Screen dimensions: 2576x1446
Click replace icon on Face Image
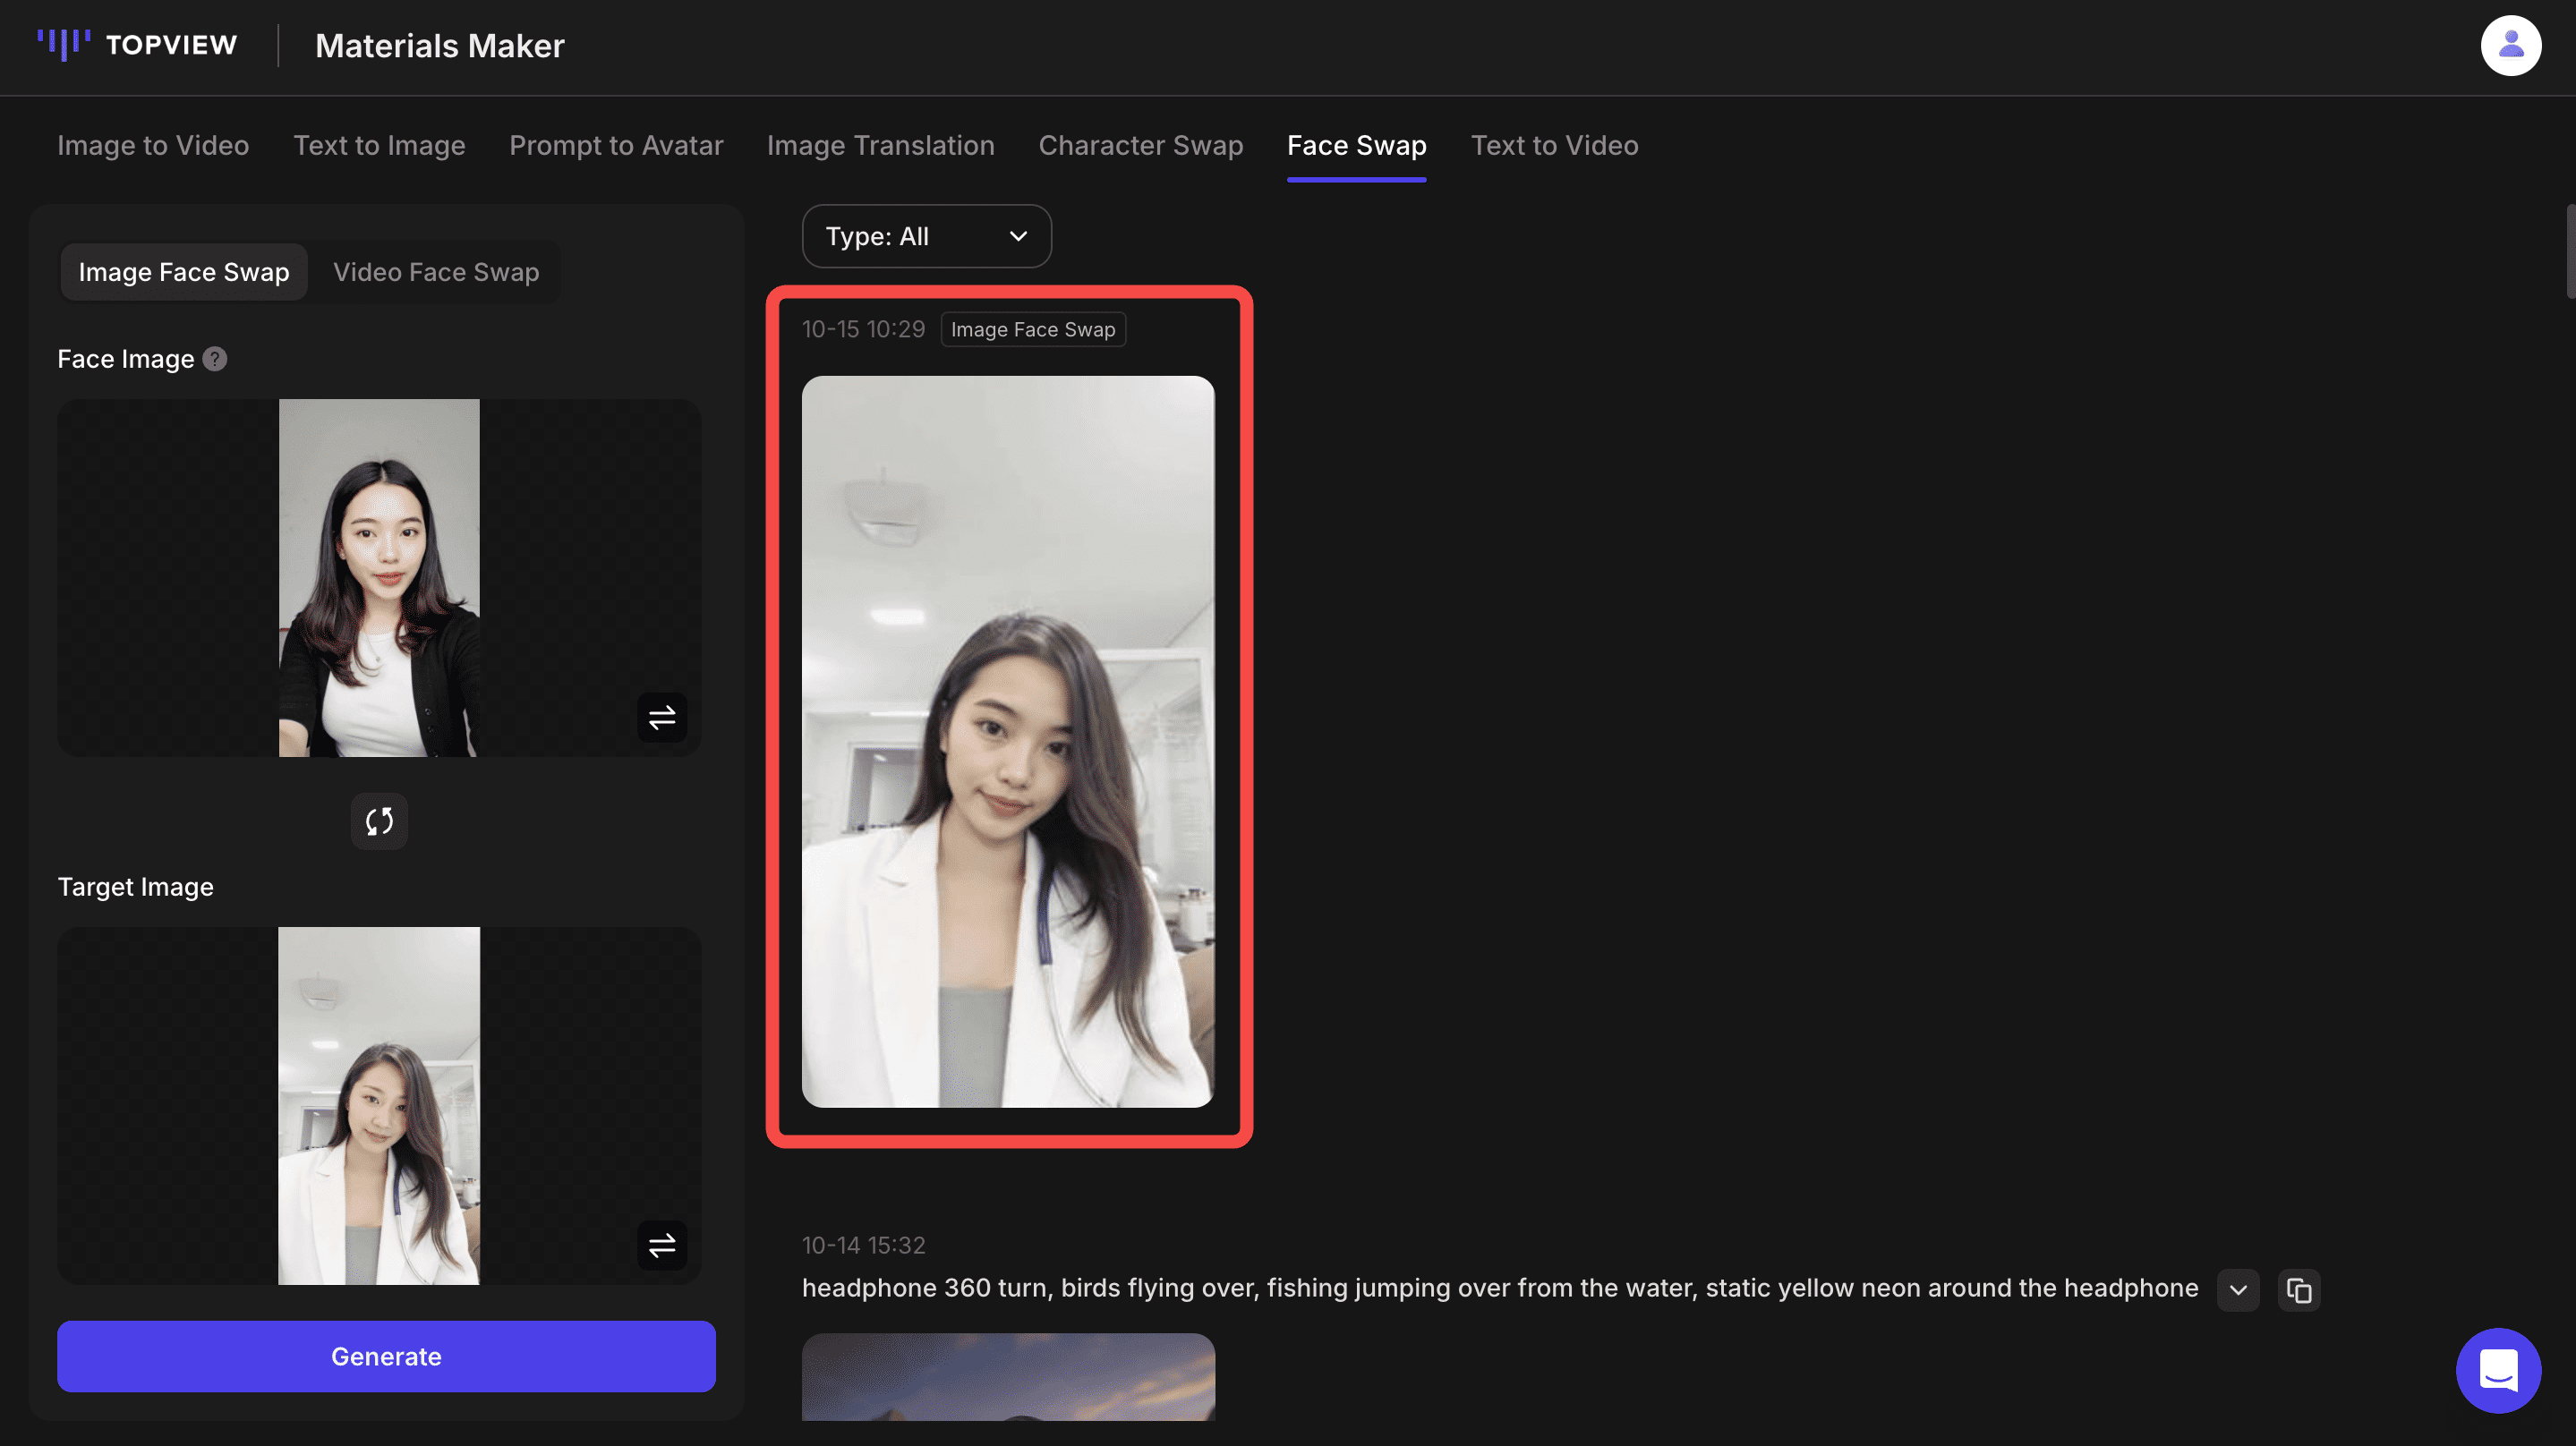[x=662, y=717]
